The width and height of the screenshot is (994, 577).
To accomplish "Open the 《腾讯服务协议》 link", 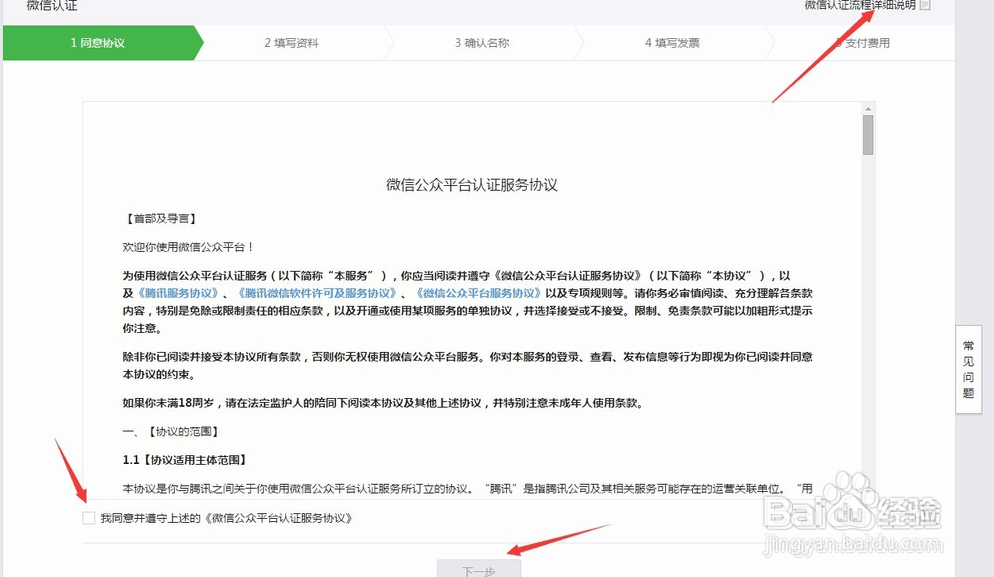I will (178, 292).
